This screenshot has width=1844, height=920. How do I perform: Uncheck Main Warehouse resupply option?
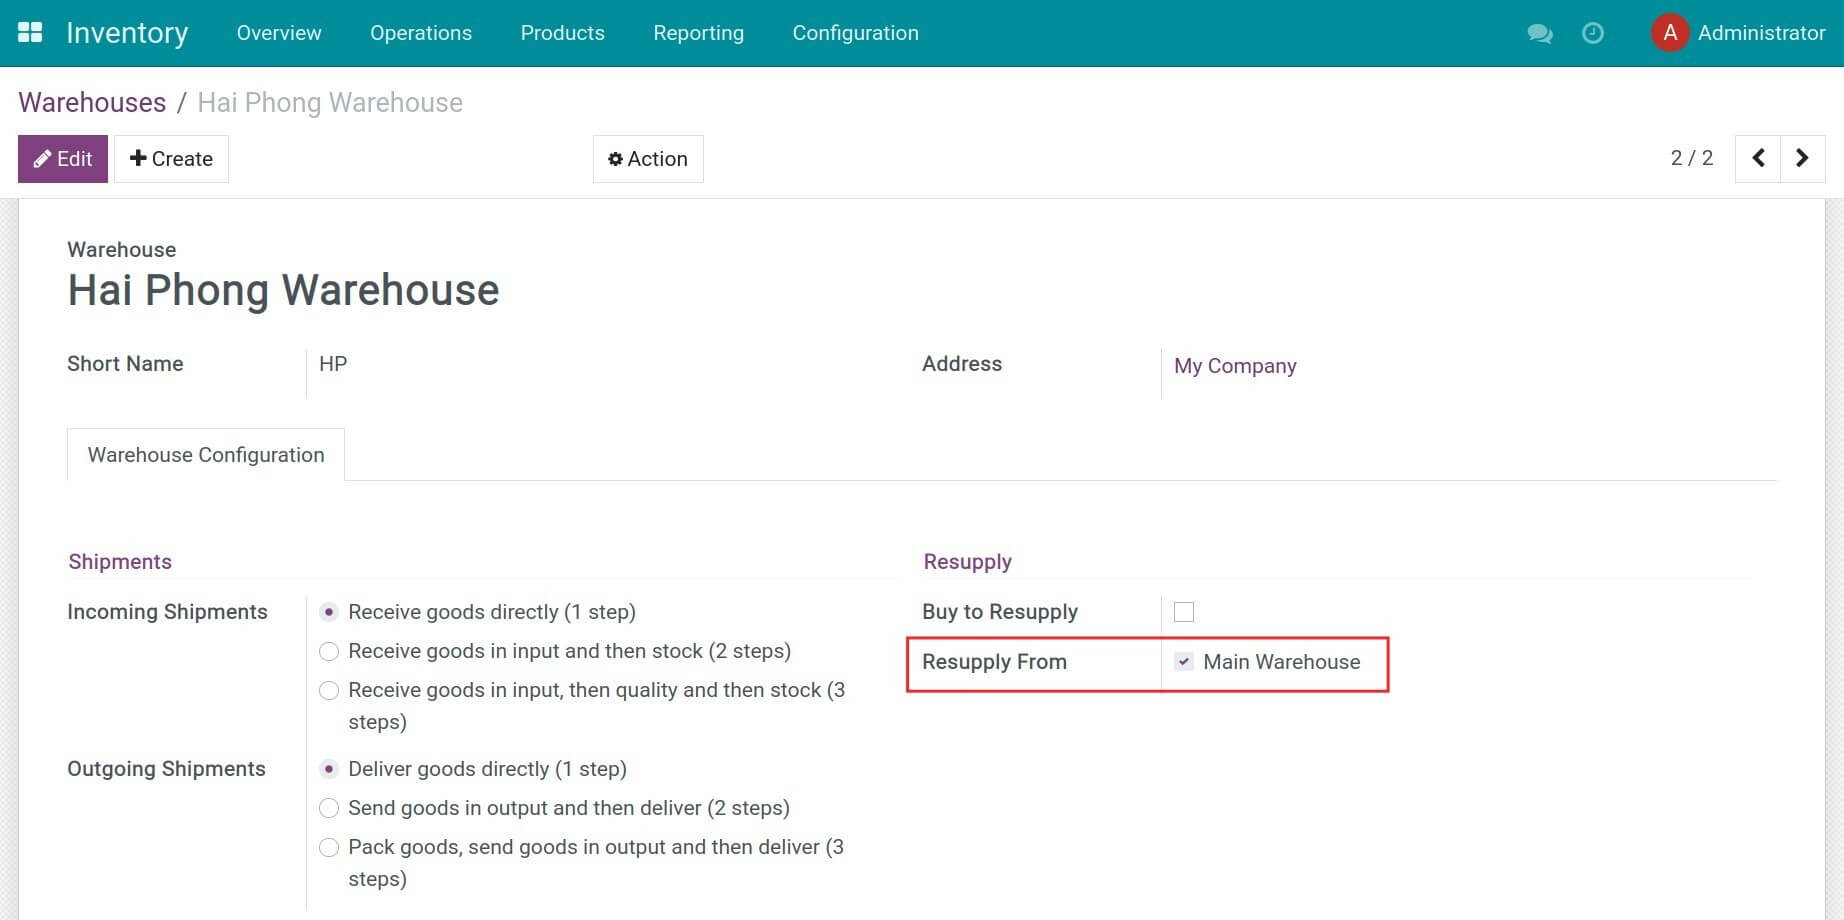pos(1185,661)
